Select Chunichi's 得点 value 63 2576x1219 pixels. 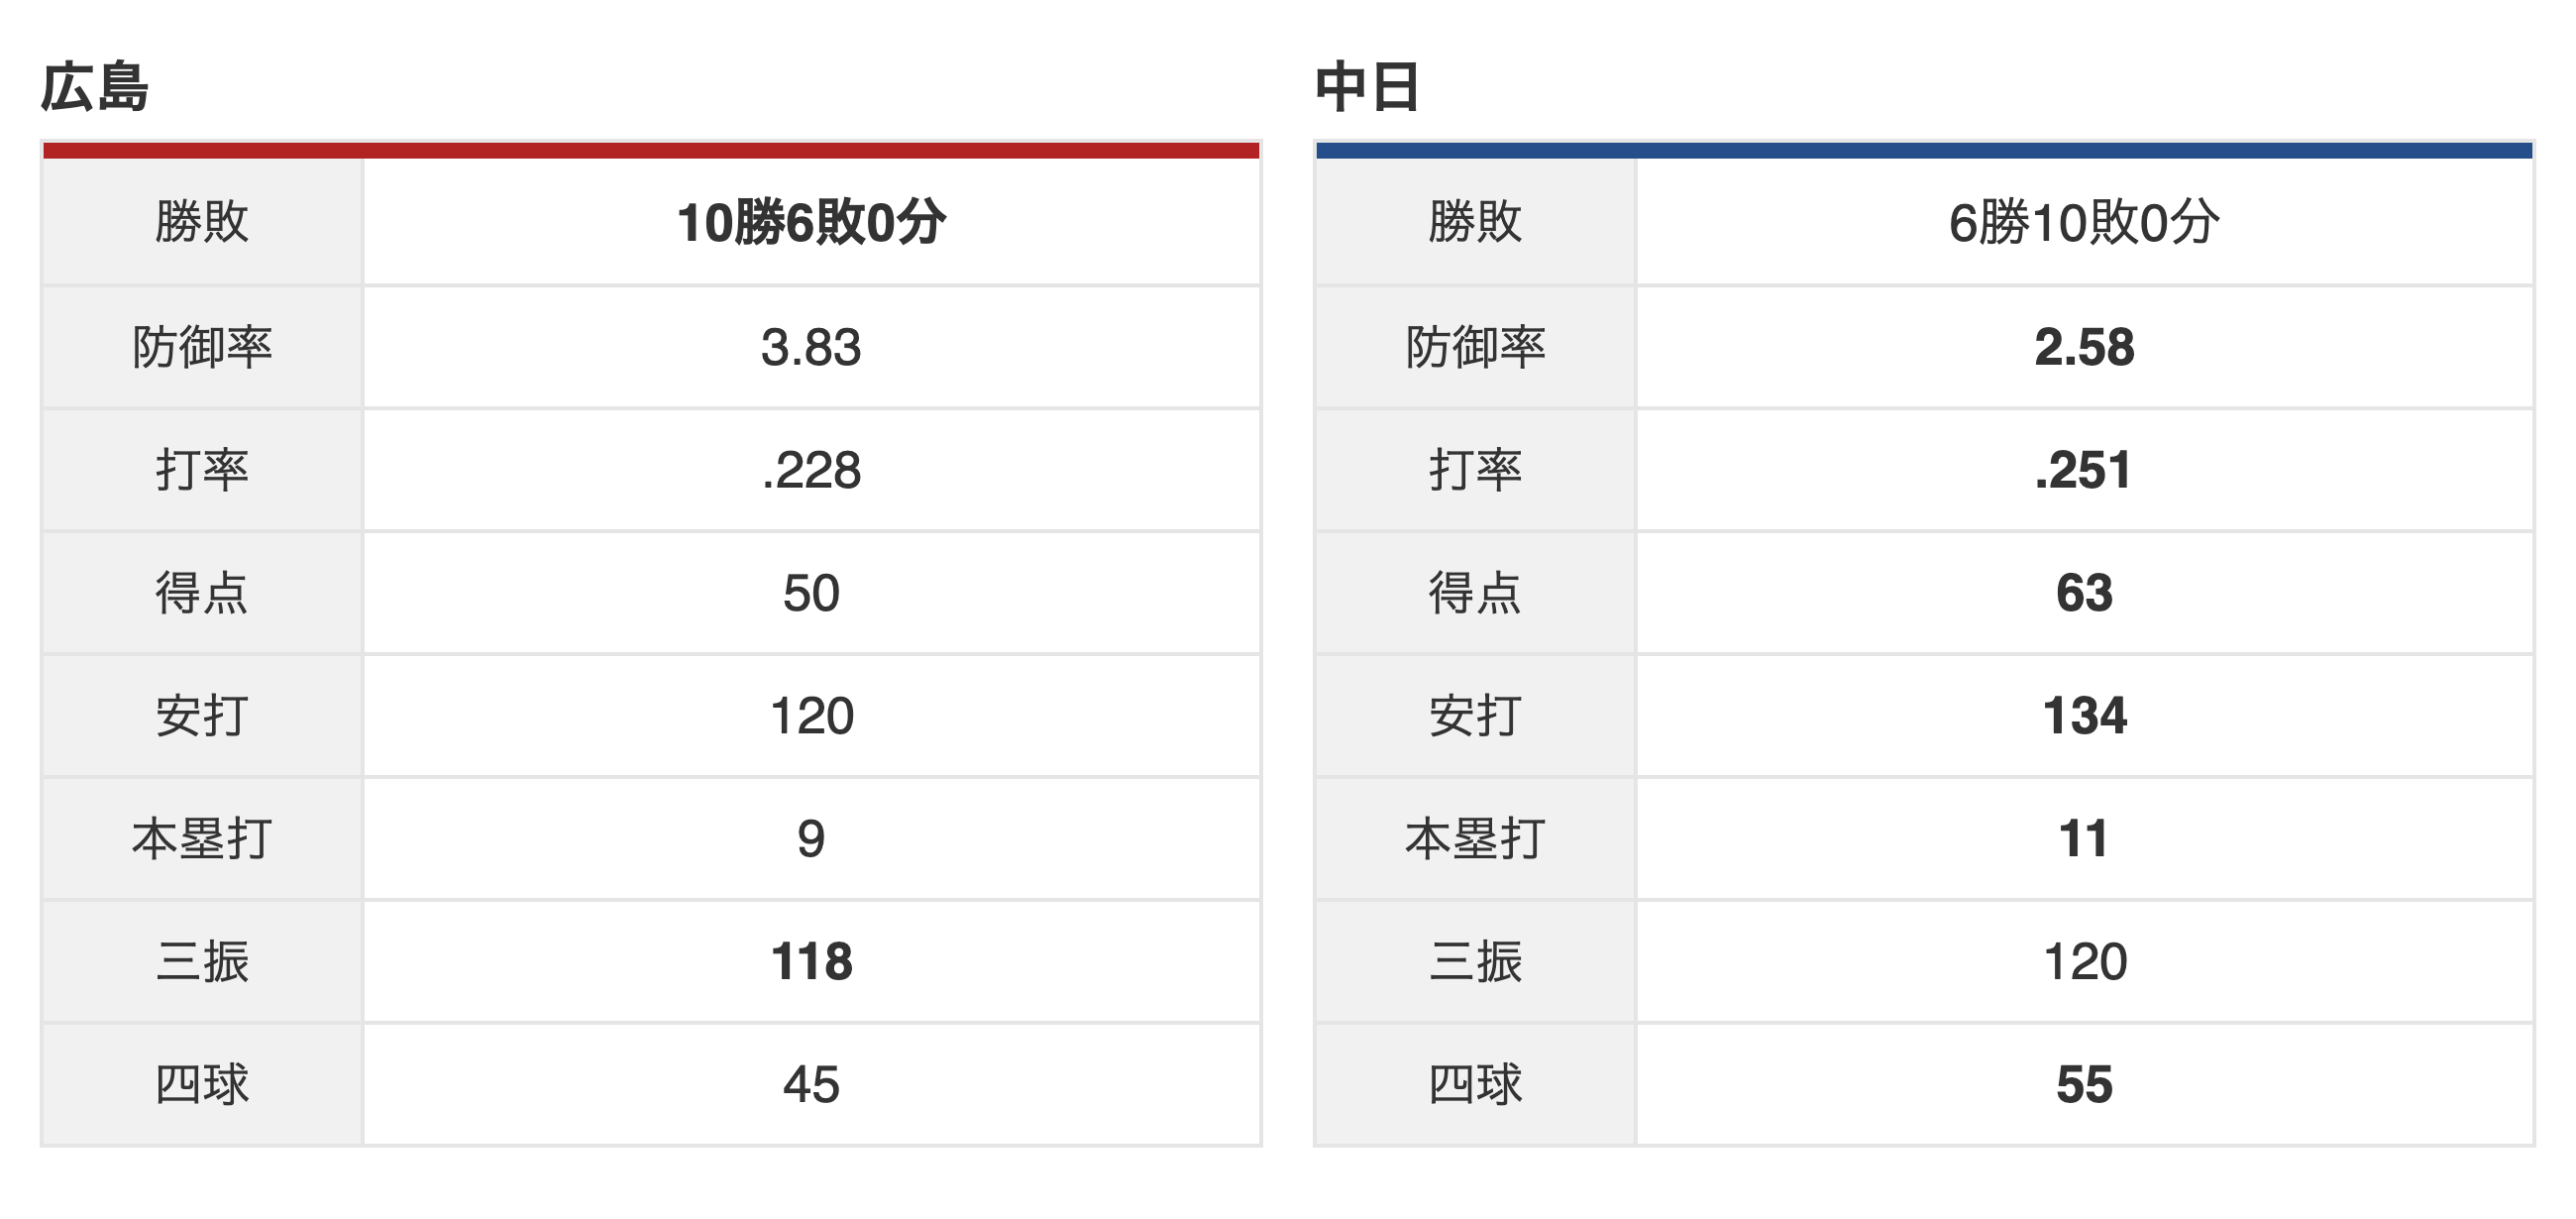[x=2084, y=594]
